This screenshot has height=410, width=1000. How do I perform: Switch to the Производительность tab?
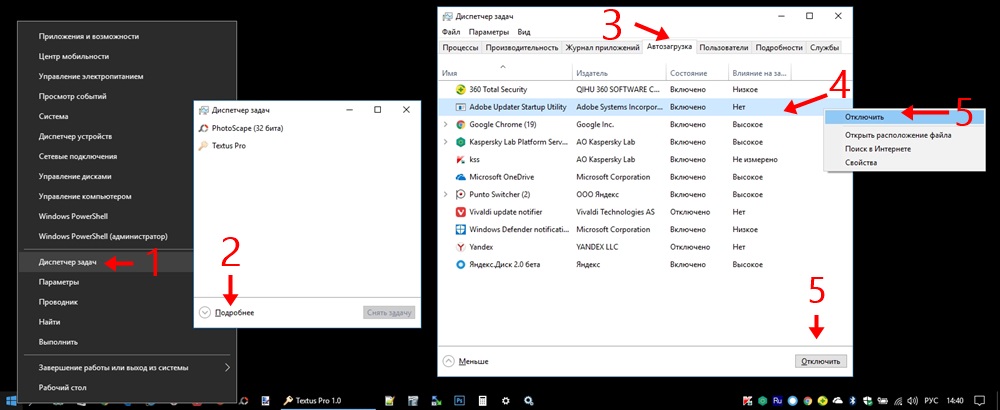[522, 47]
